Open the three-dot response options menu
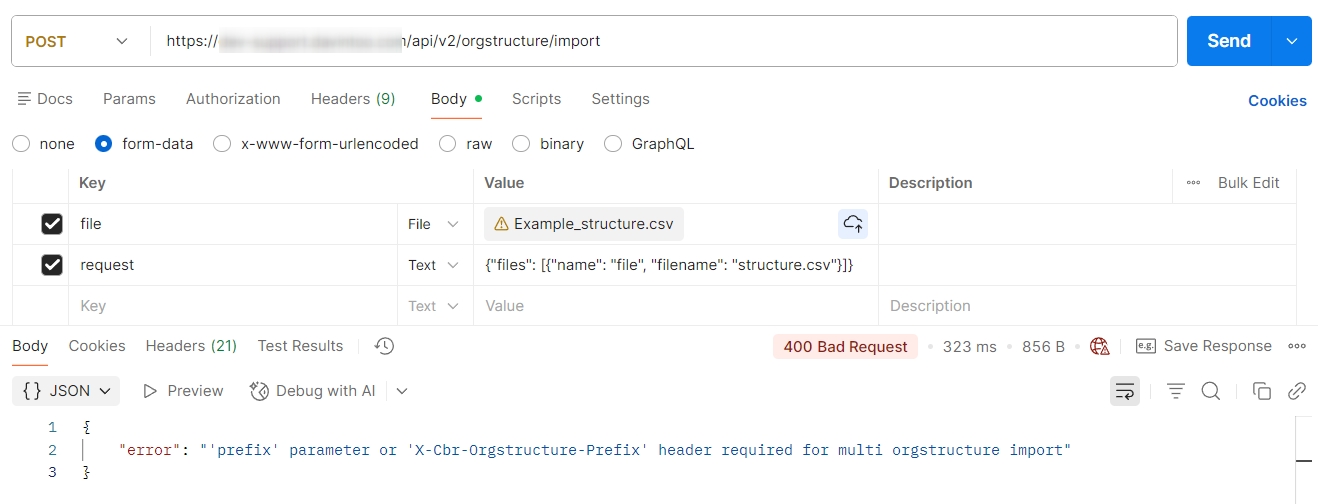The width and height of the screenshot is (1318, 504). tap(1297, 346)
